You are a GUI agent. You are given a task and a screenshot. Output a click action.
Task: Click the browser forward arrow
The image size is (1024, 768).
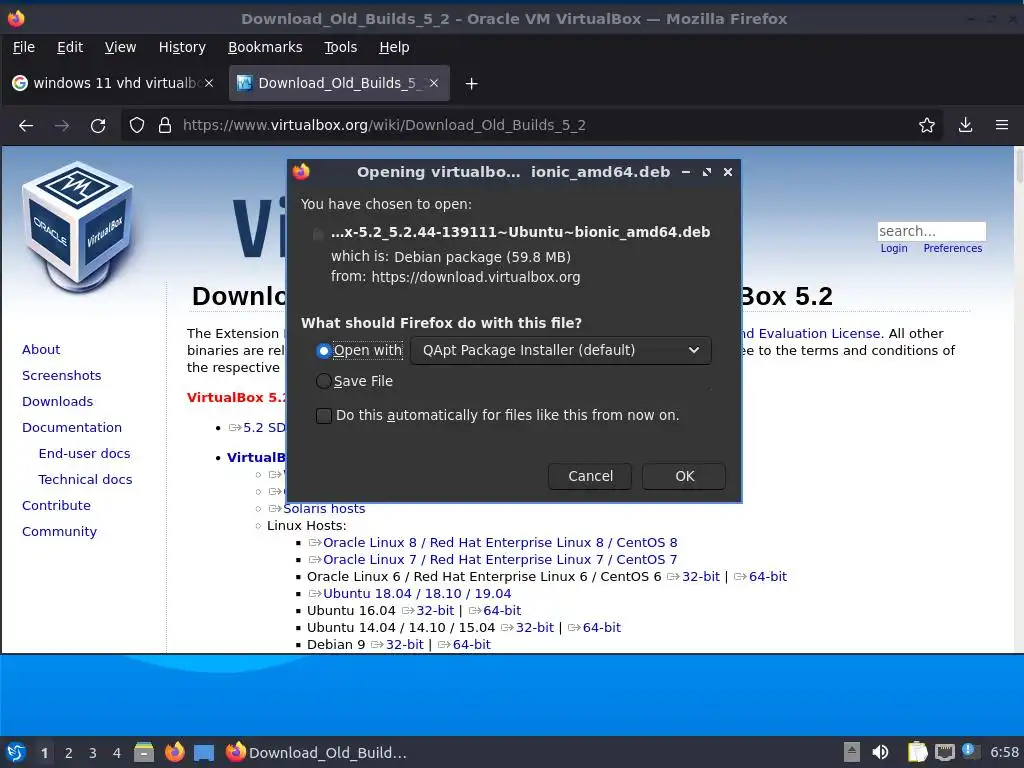click(62, 125)
